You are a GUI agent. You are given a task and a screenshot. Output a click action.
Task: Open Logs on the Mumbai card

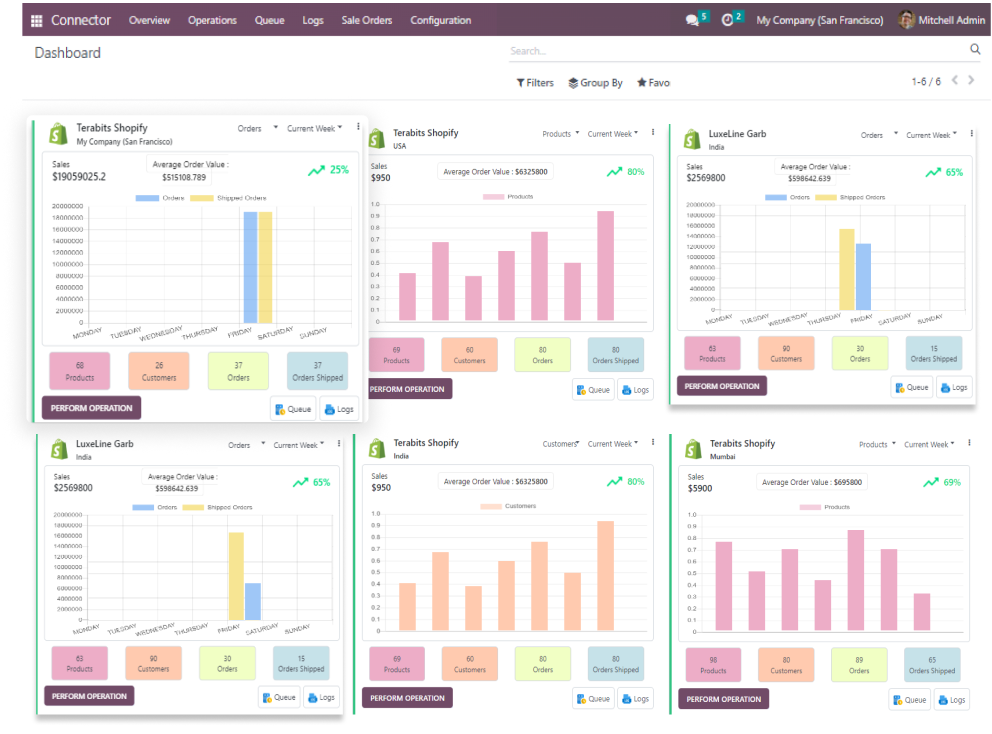pos(952,700)
